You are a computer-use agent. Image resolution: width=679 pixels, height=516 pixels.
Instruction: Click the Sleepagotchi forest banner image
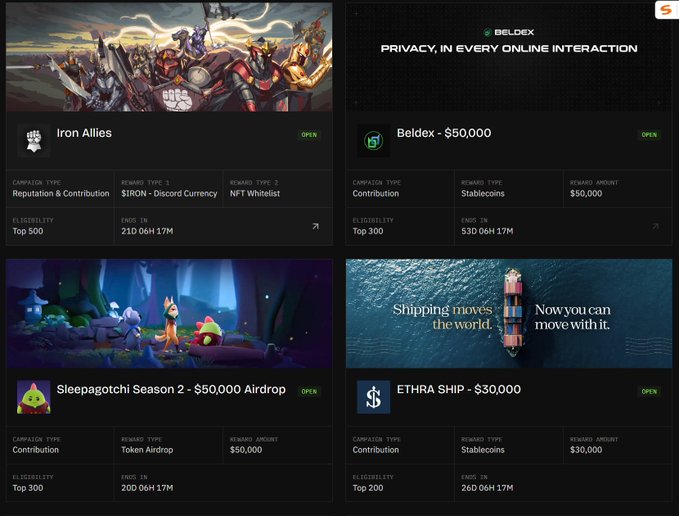point(169,313)
